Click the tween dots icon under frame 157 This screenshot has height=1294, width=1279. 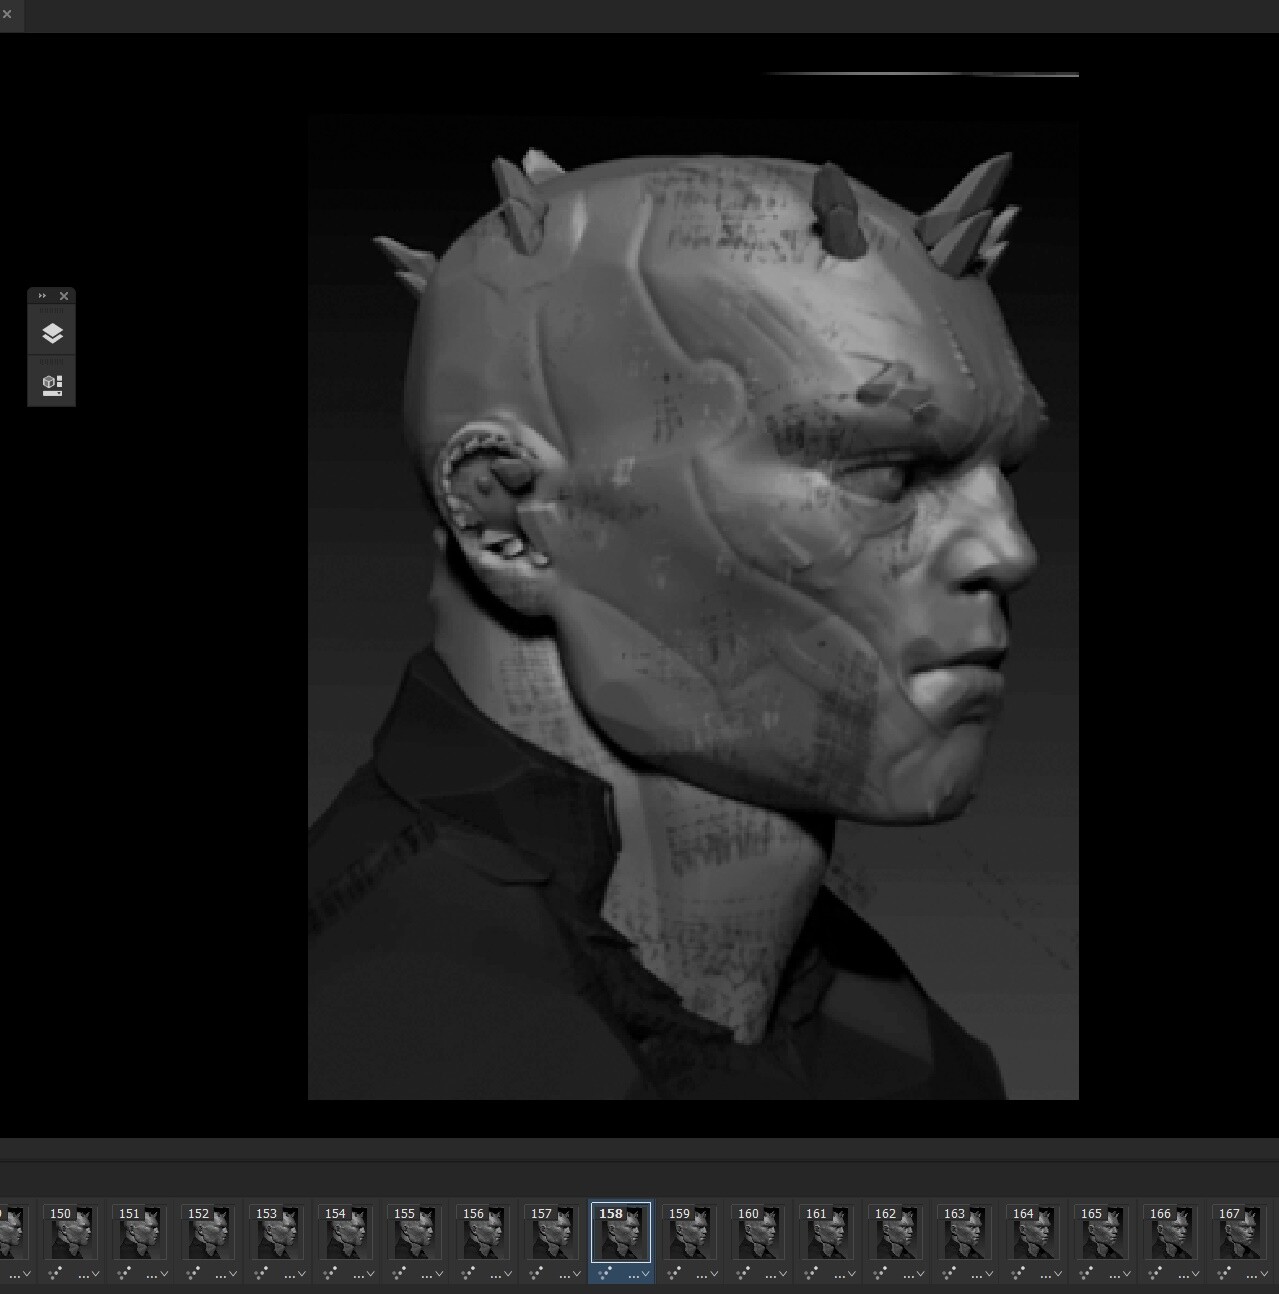[536, 1273]
